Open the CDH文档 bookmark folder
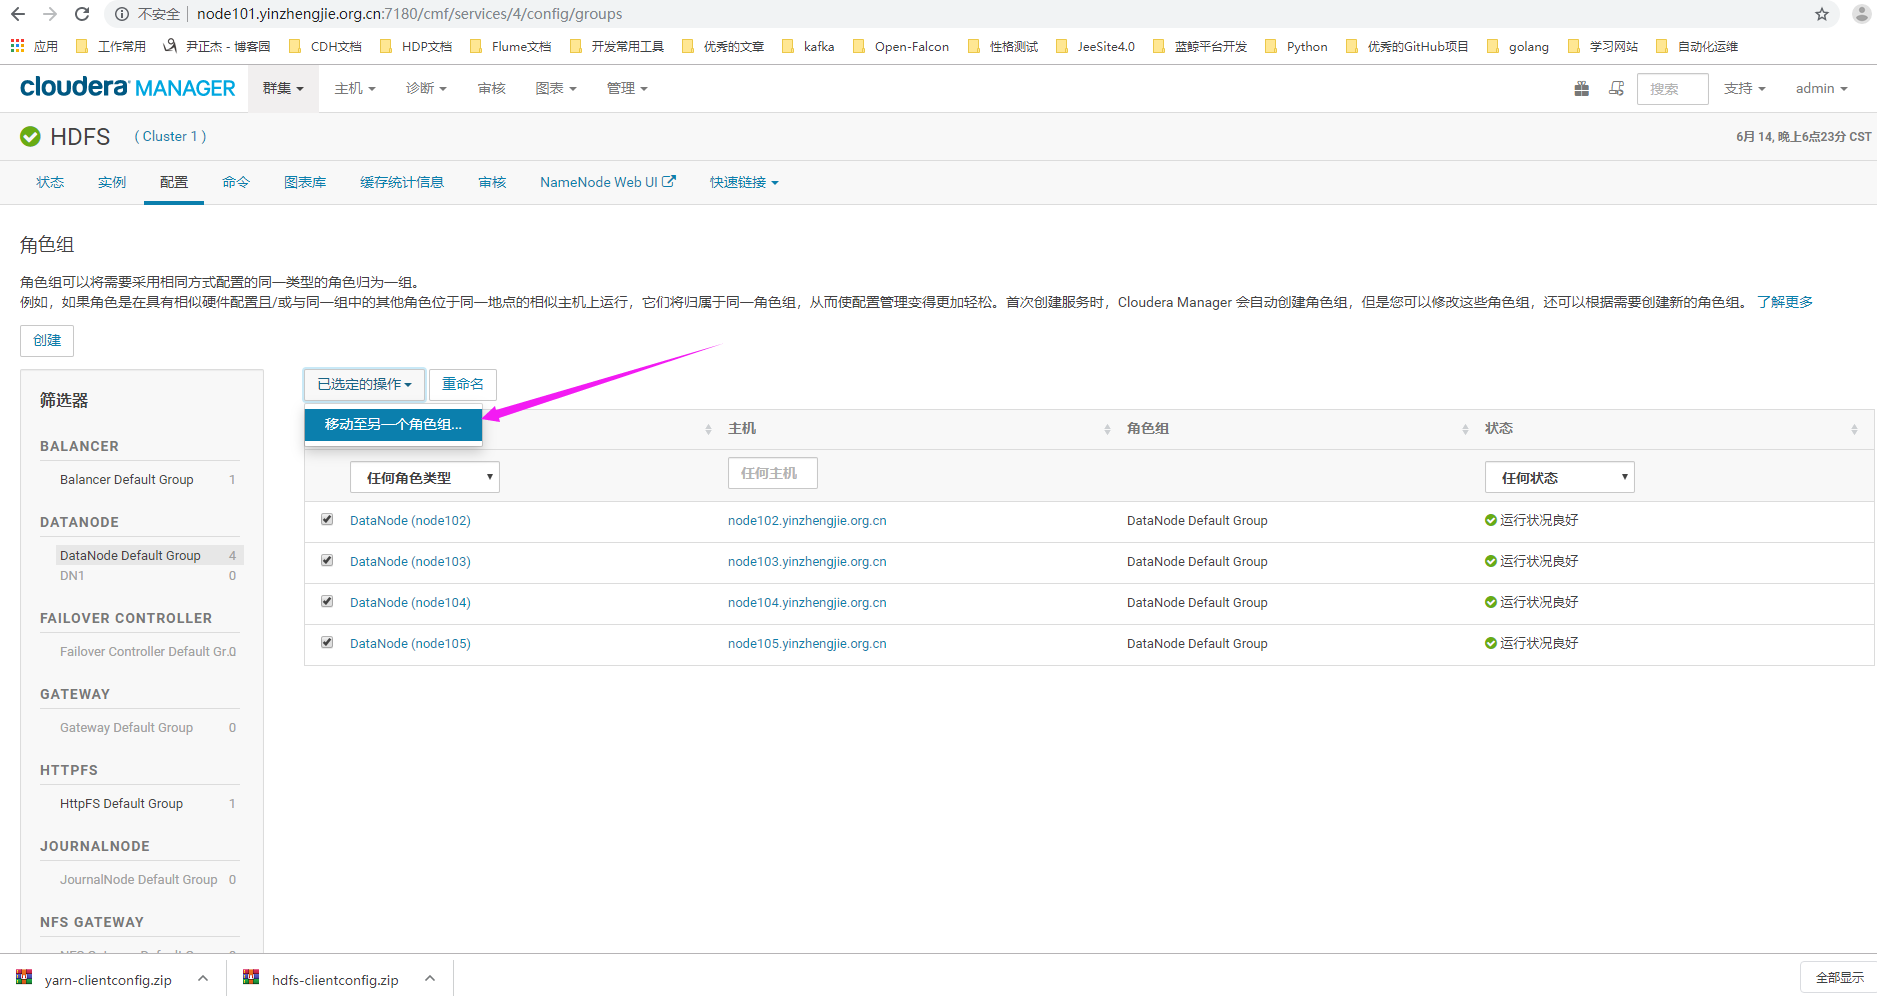This screenshot has height=997, width=1877. (325, 46)
